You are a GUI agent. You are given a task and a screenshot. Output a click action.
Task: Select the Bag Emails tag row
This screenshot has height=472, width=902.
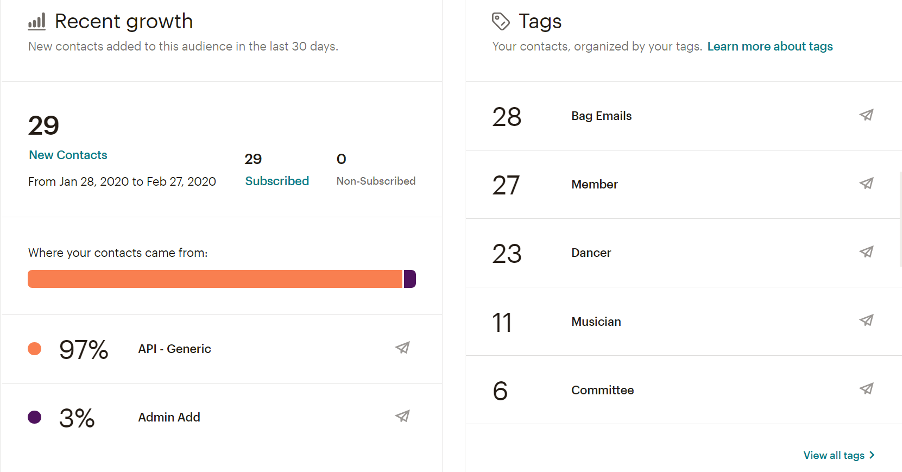(601, 116)
